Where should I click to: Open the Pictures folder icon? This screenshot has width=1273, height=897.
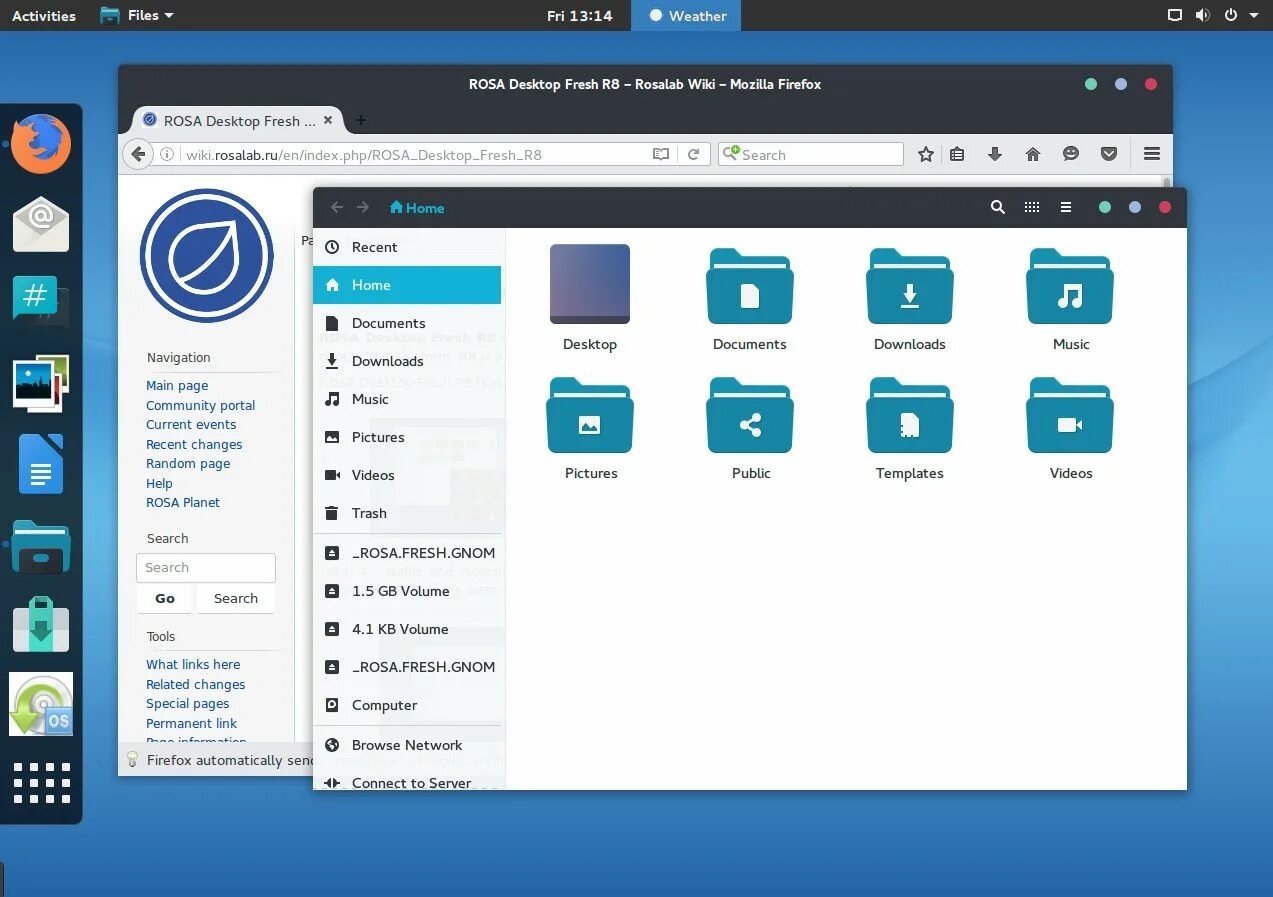[x=590, y=416]
